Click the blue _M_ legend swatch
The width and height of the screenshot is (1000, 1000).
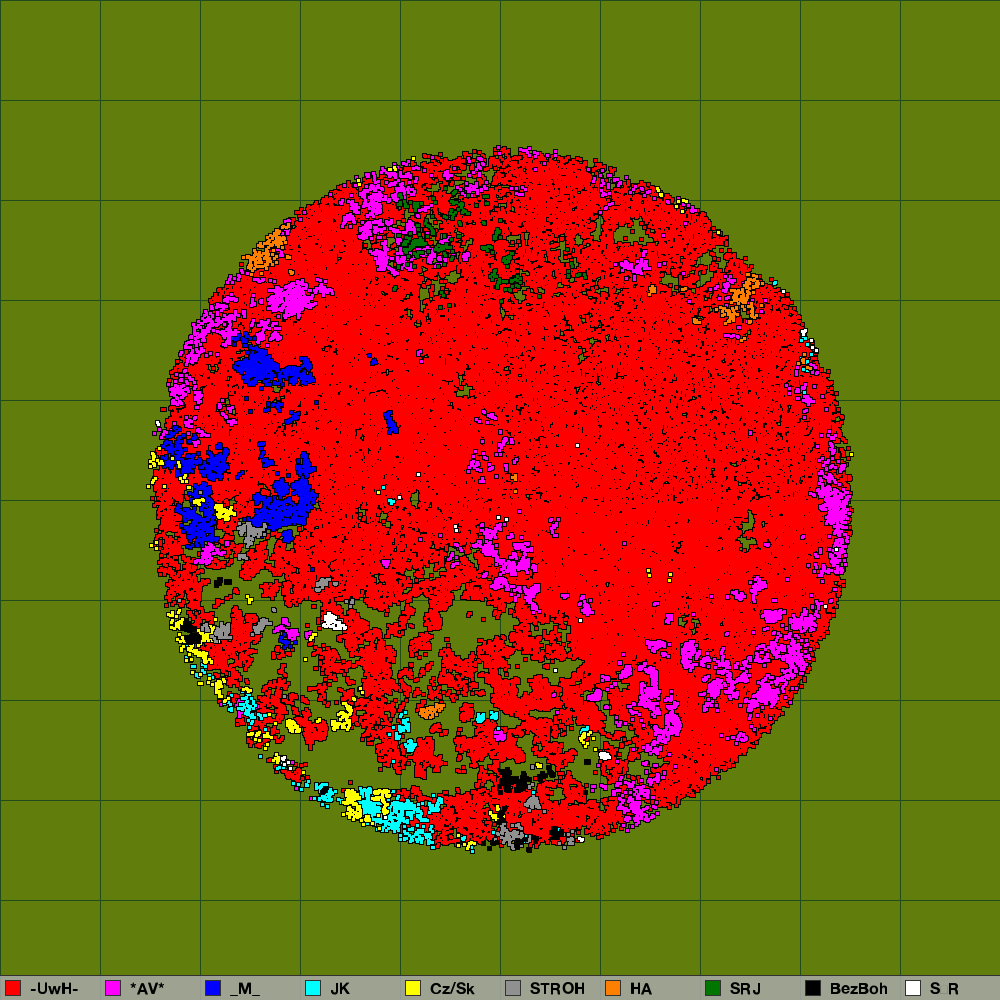[213, 988]
